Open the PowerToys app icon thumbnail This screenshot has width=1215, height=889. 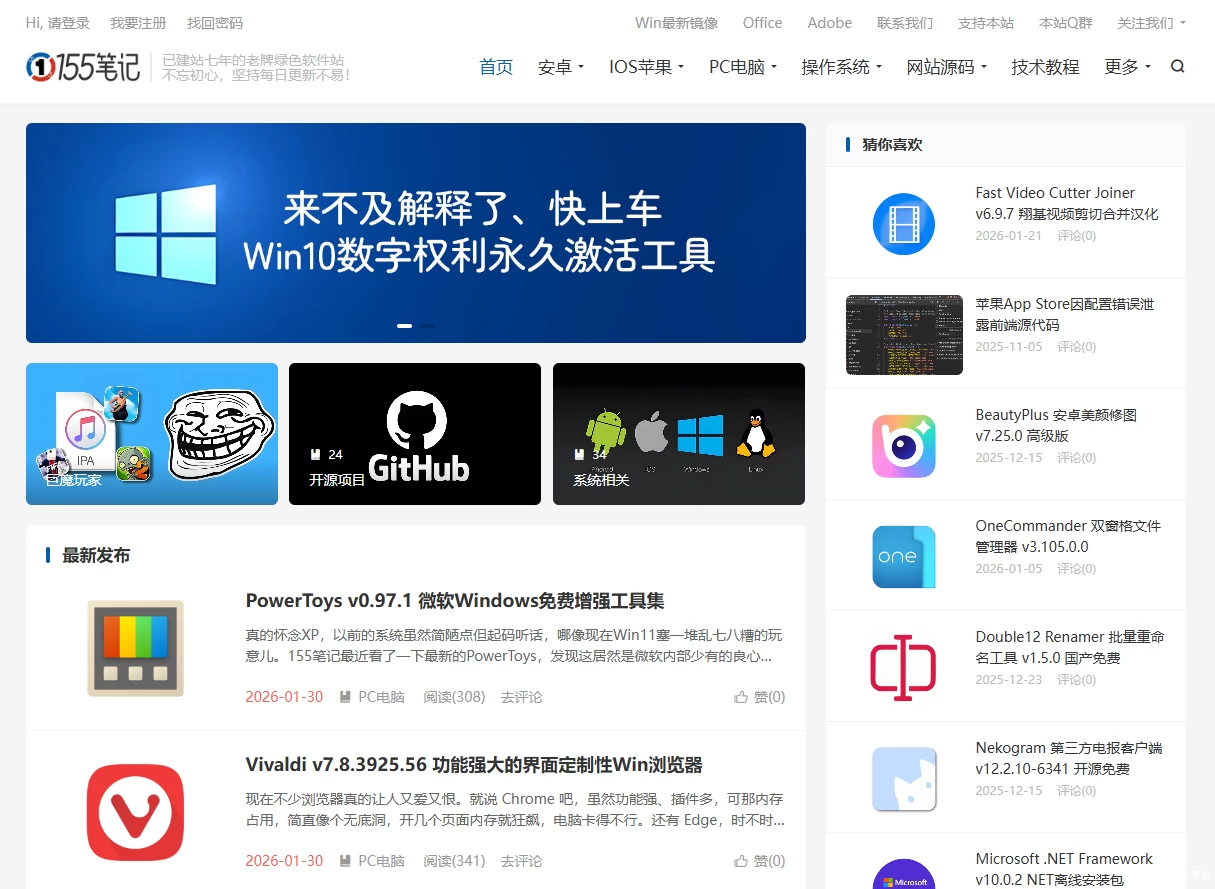pos(135,648)
